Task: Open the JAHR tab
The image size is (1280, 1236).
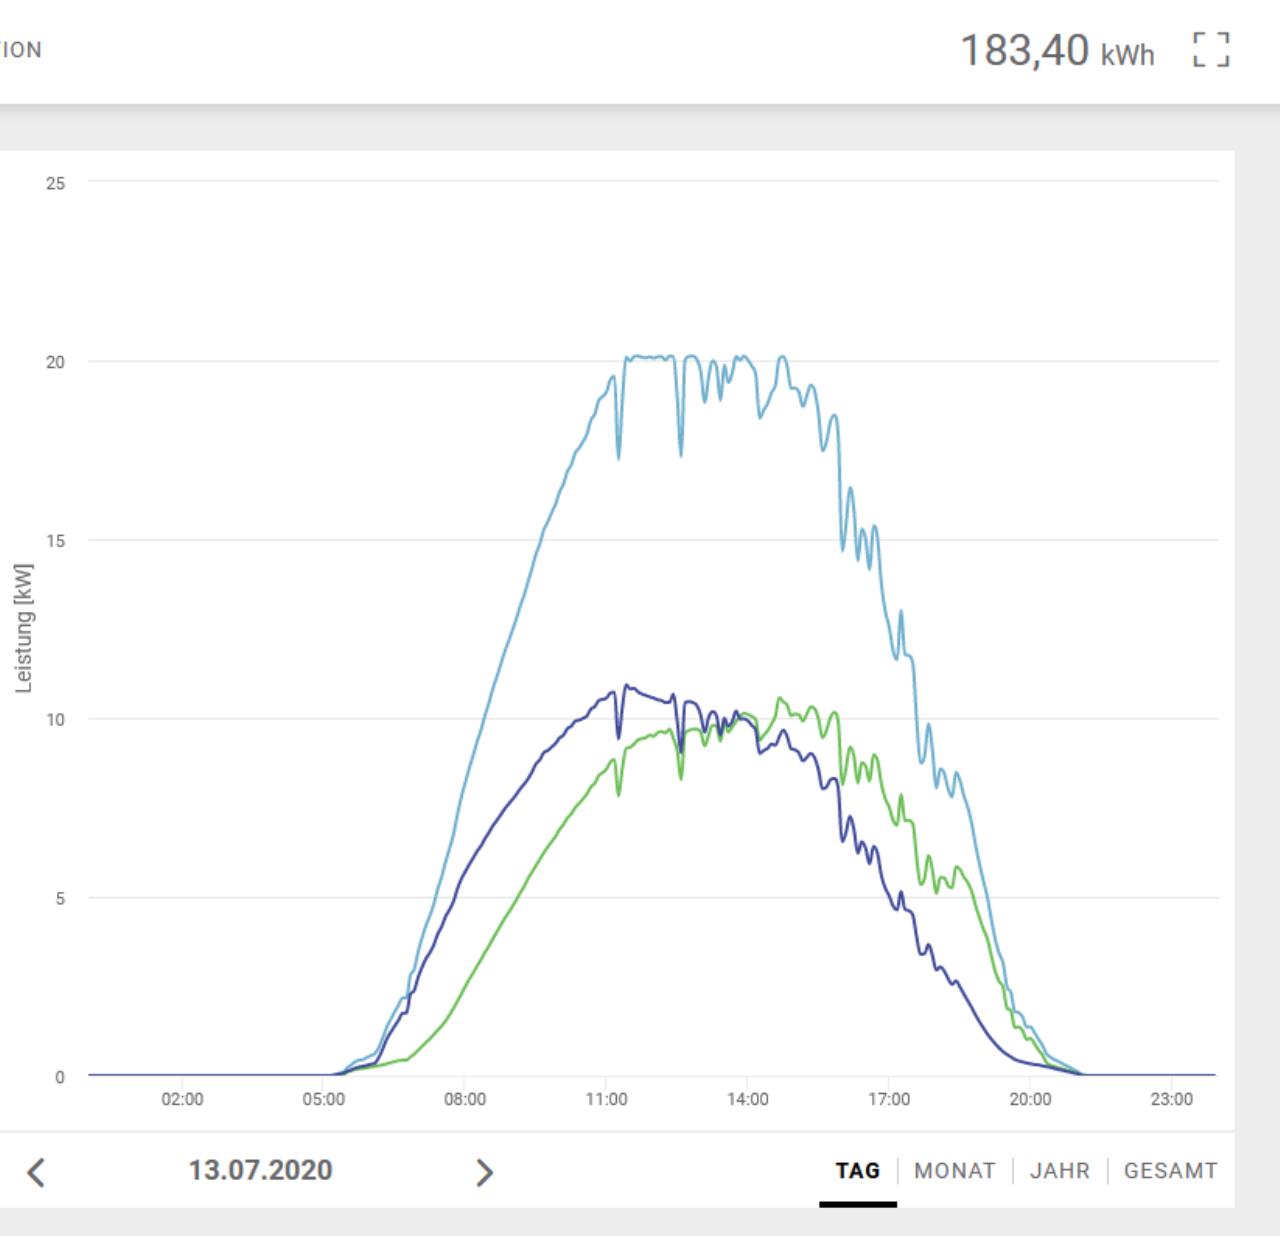Action: point(1059,1171)
